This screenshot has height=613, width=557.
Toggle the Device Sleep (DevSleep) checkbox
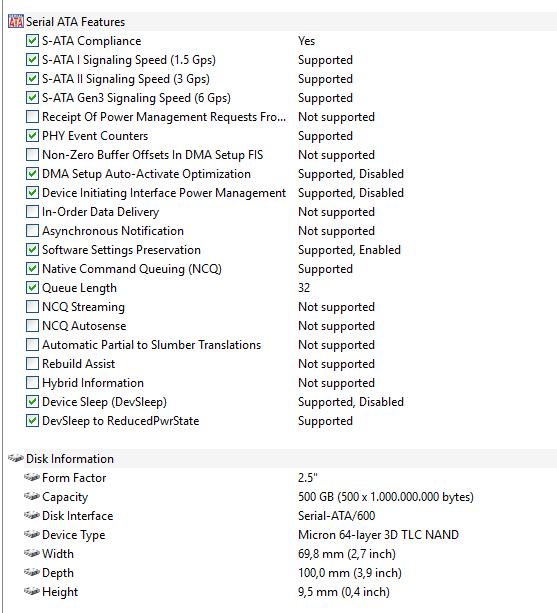point(32,401)
